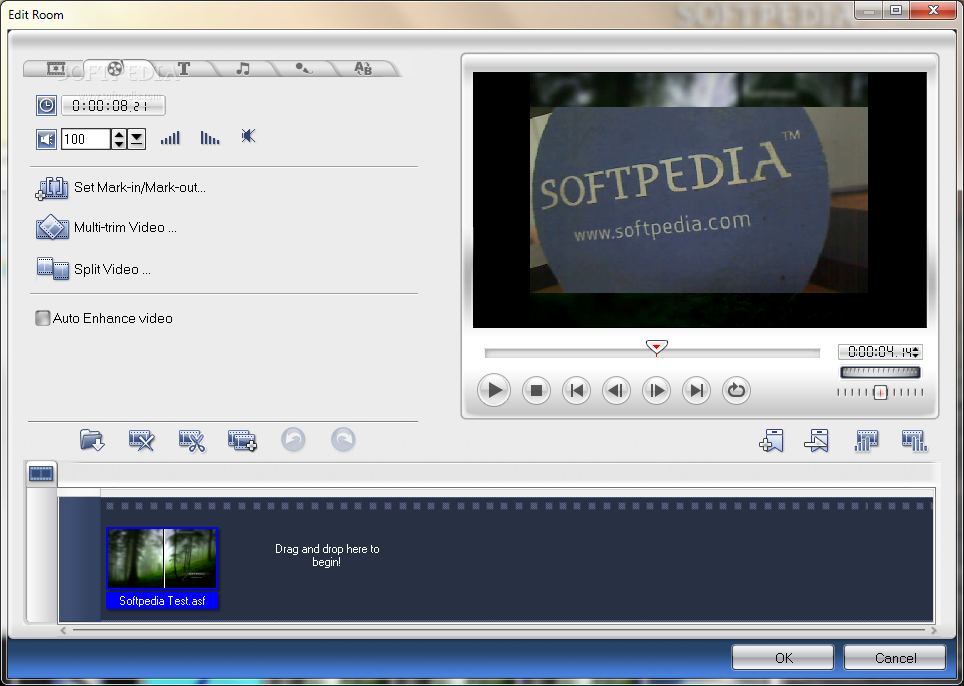Apply the audio fade-in effect
Screen dimensions: 964x686
[170, 138]
